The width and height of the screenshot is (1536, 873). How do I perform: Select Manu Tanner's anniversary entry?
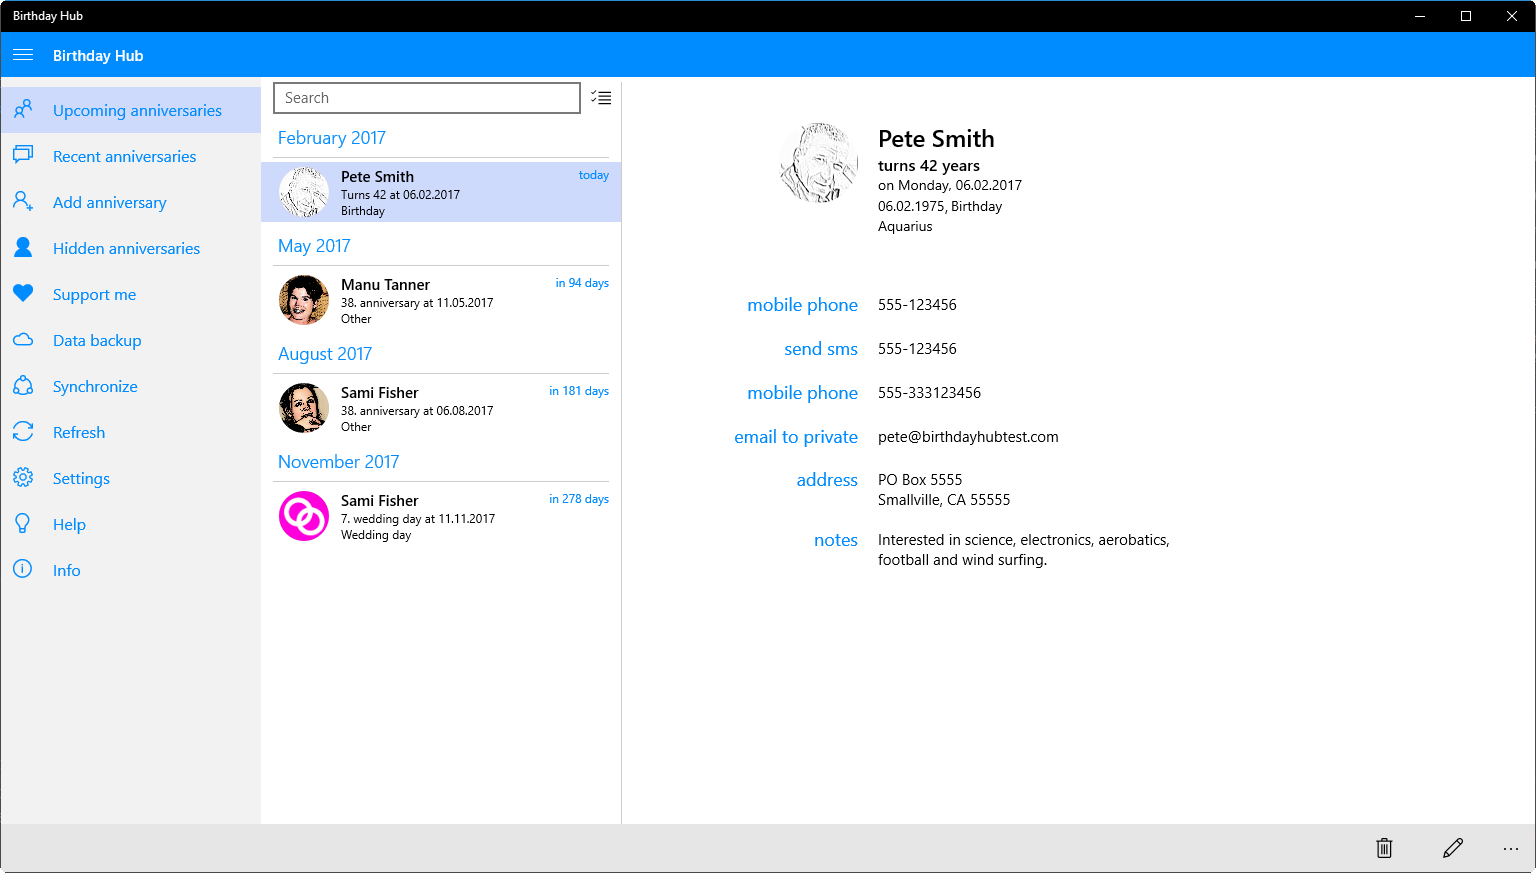(440, 300)
